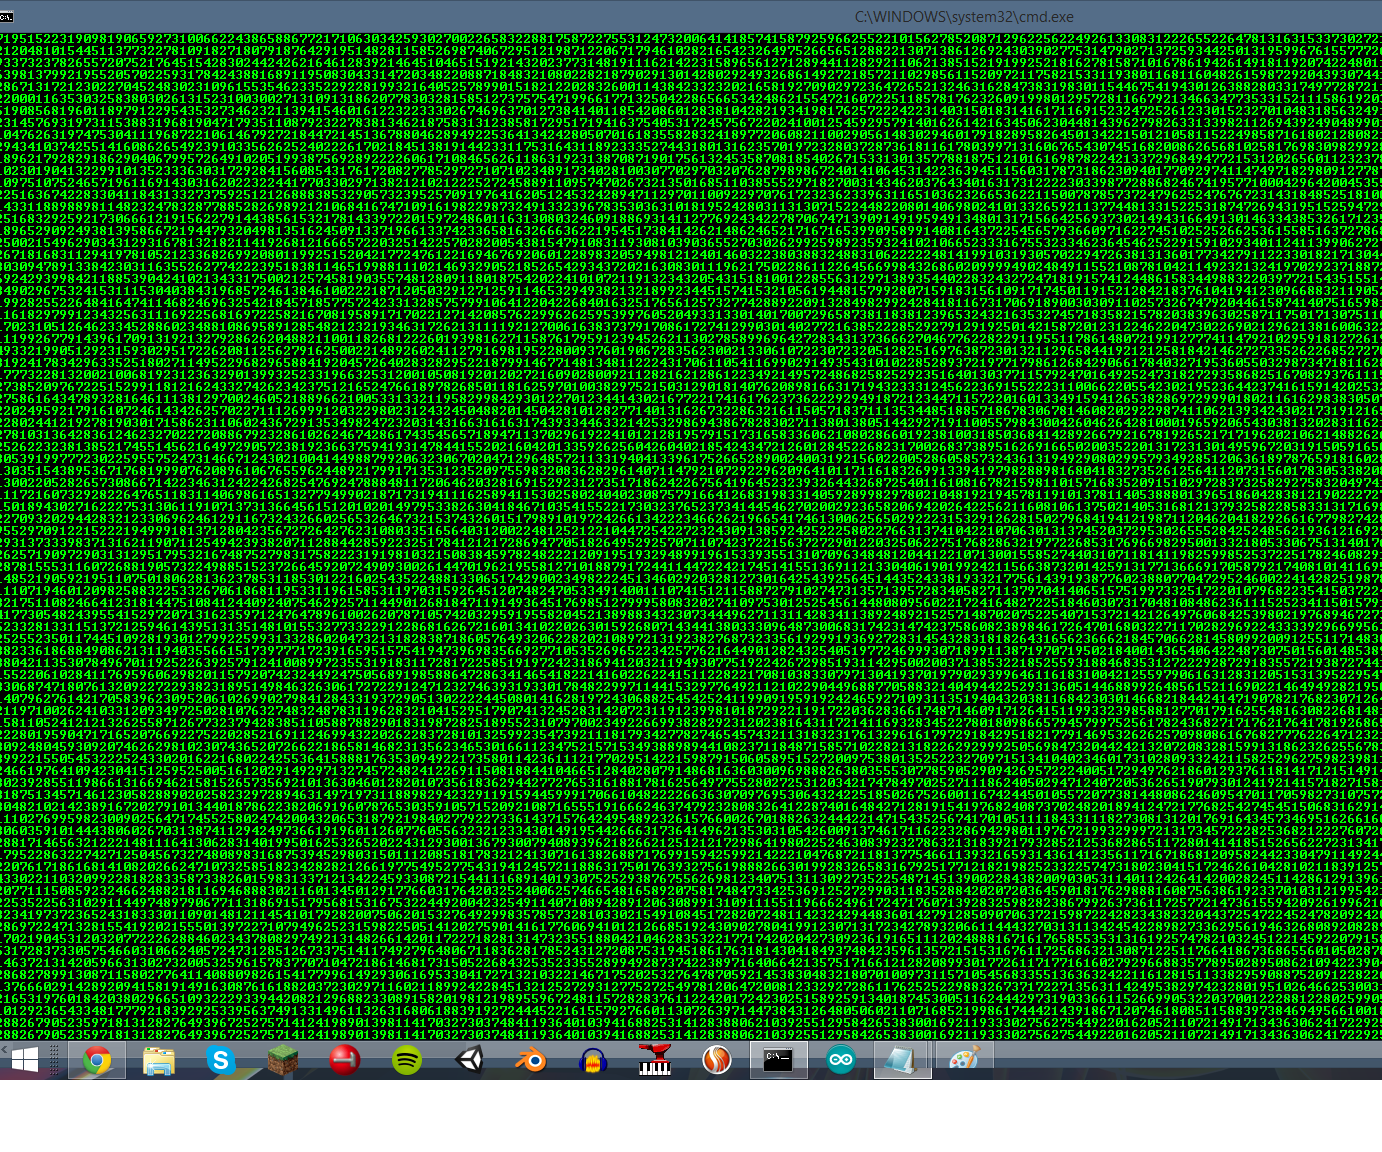Open Blender from the taskbar

[532, 1062]
